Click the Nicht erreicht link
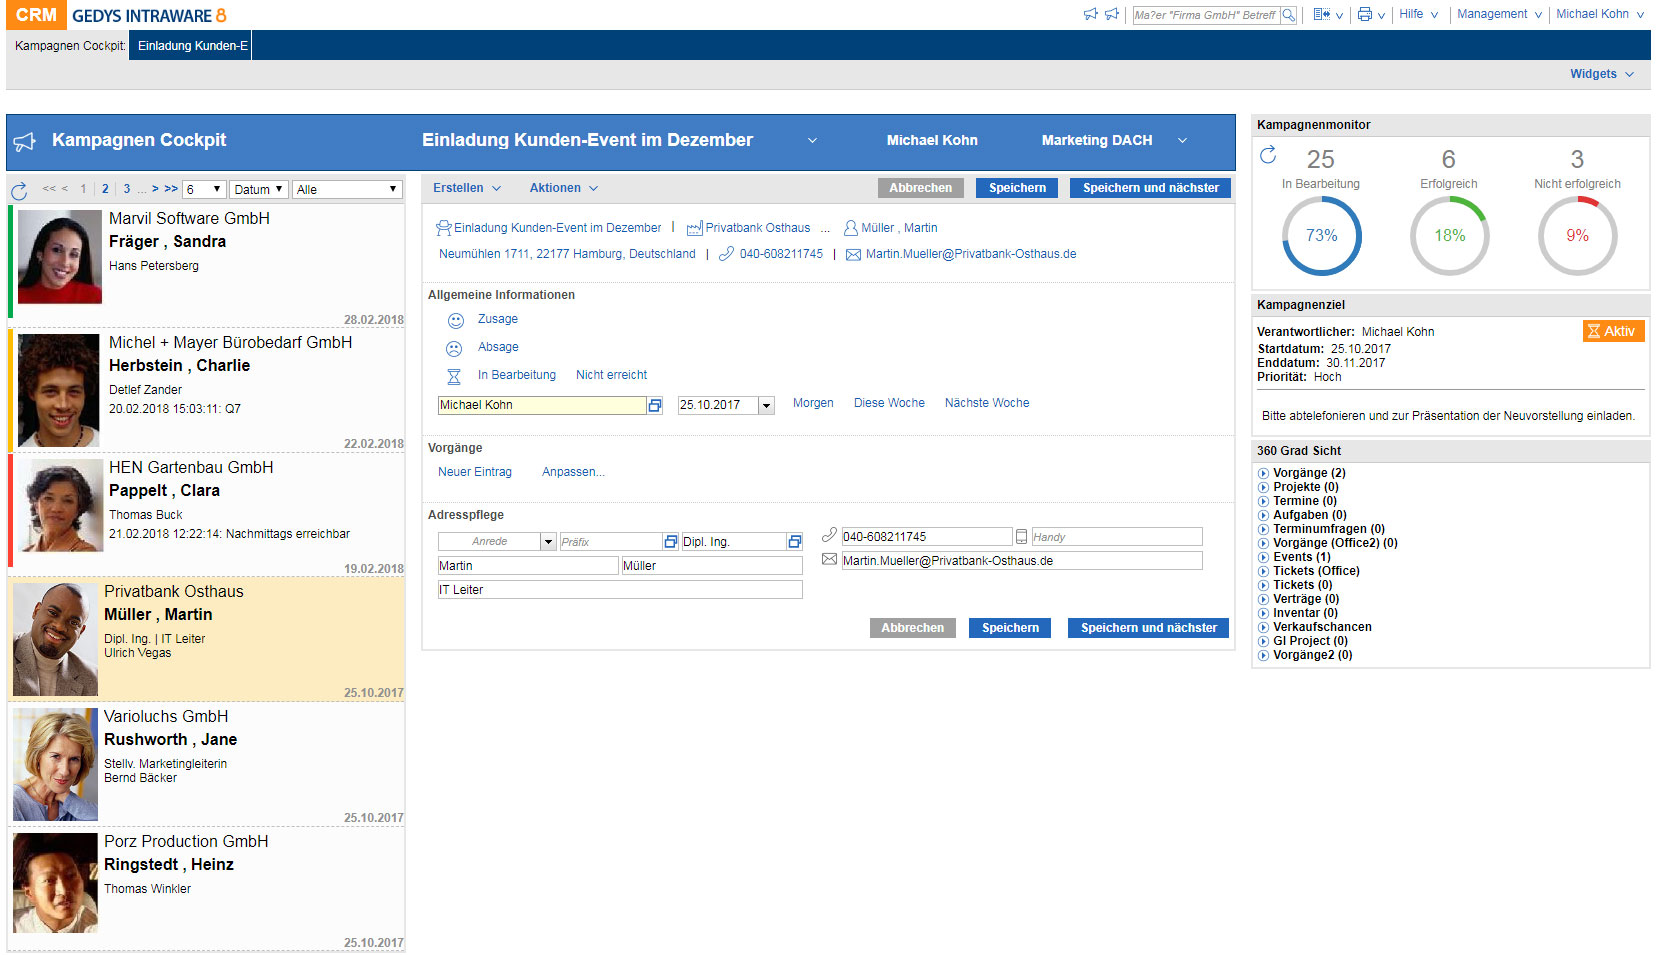 click(611, 375)
